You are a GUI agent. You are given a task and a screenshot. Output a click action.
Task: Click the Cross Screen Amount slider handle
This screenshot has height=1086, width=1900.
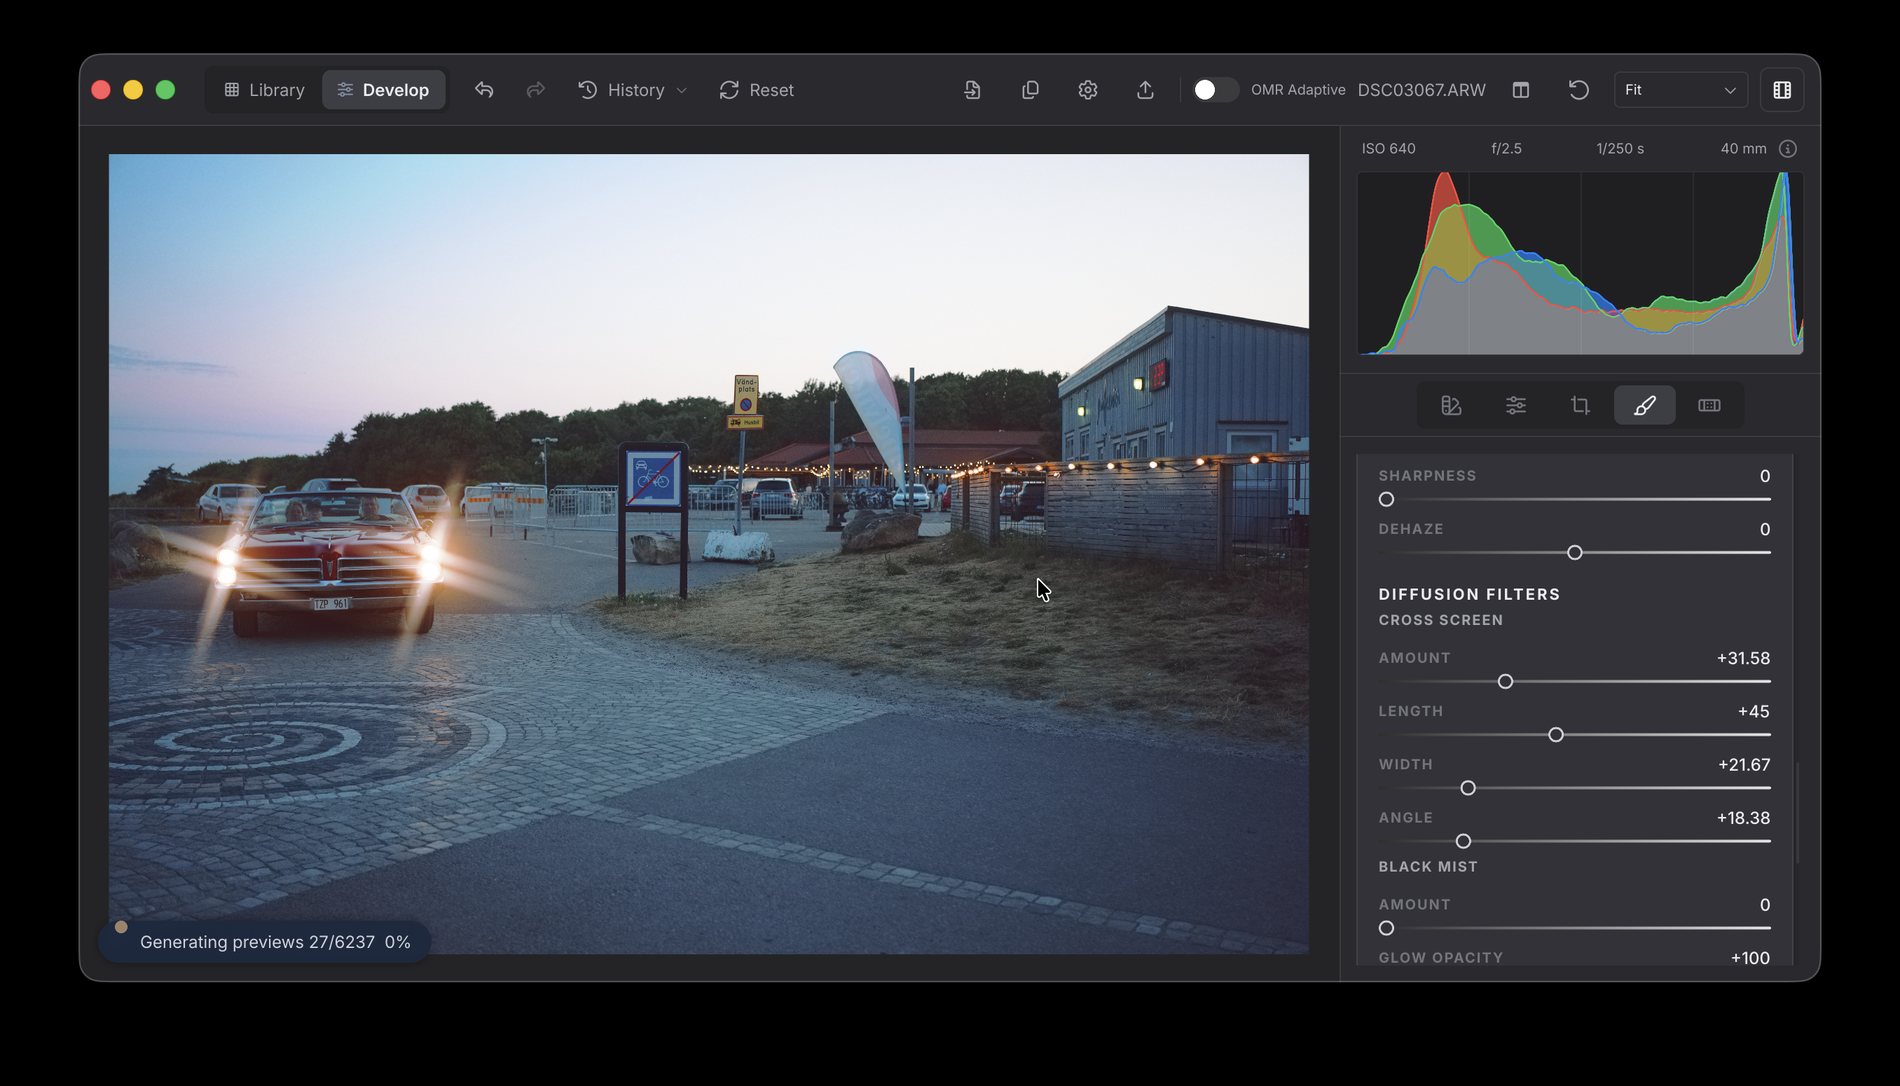pyautogui.click(x=1505, y=681)
